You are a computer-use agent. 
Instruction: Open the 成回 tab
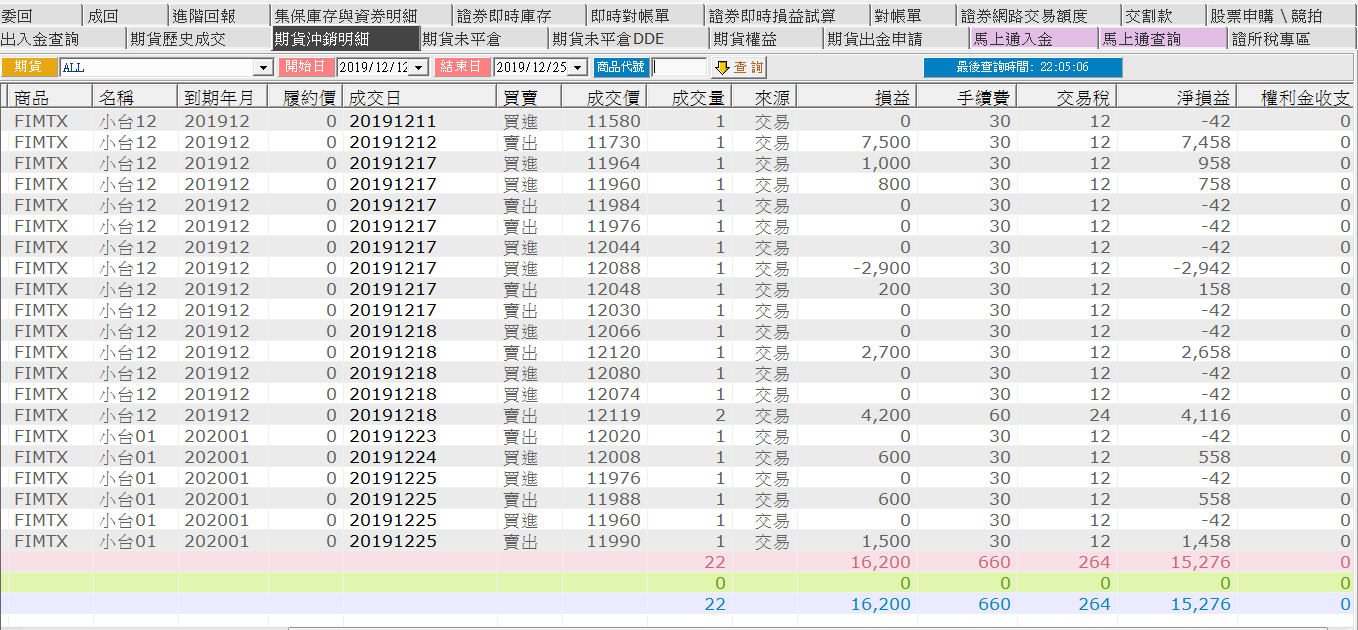[124, 16]
